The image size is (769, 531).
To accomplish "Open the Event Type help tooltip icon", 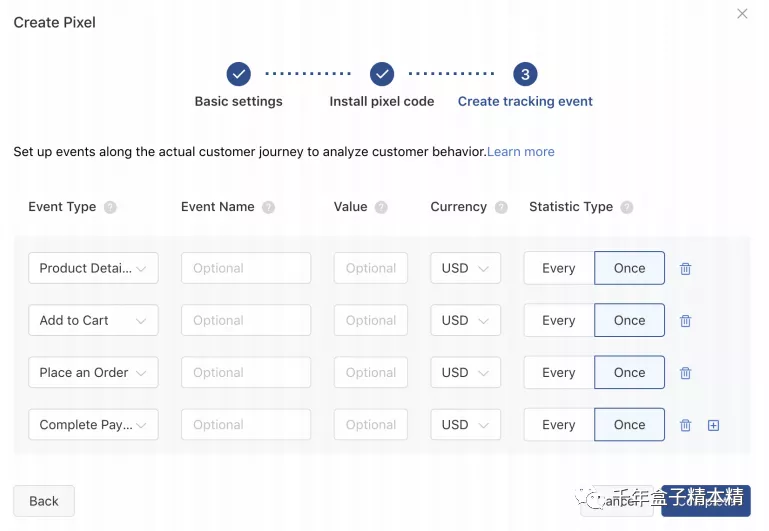I will 110,207.
